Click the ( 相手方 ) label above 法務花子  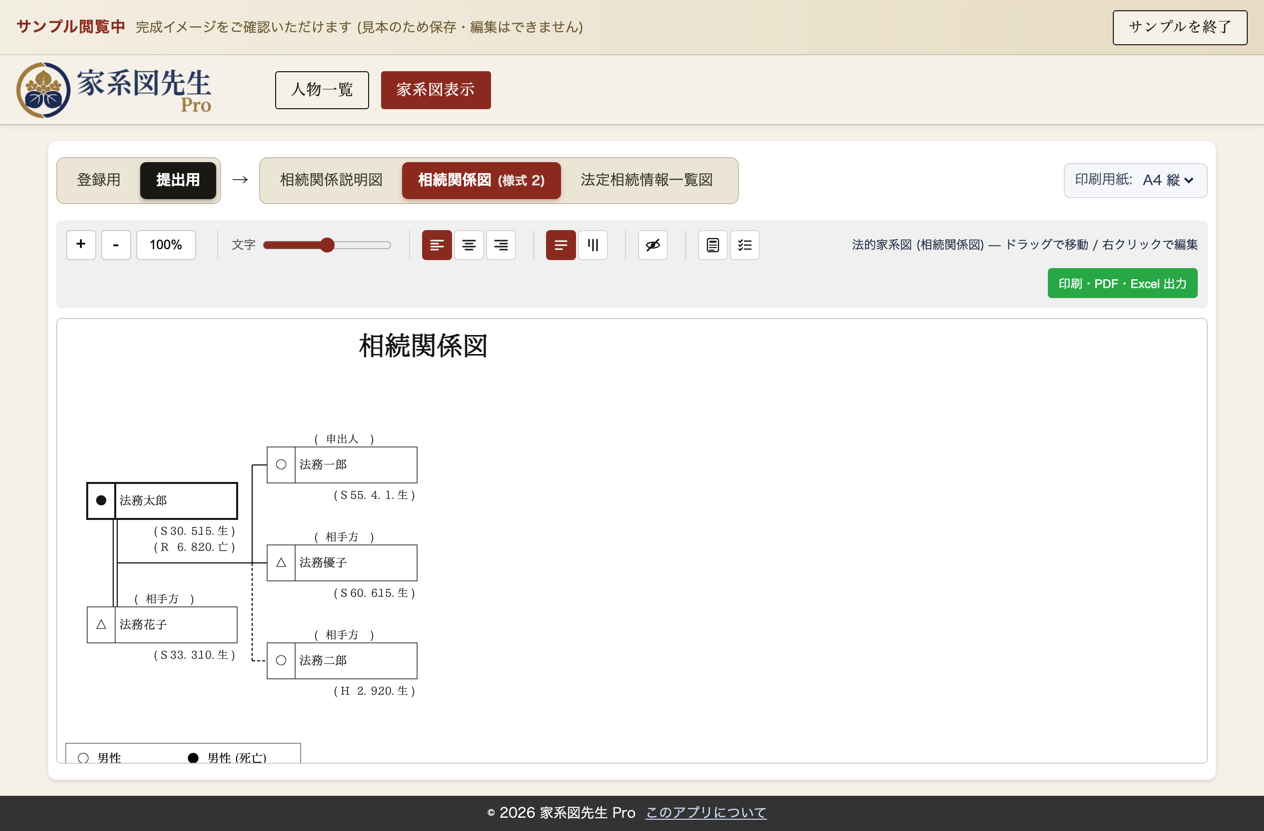click(163, 599)
